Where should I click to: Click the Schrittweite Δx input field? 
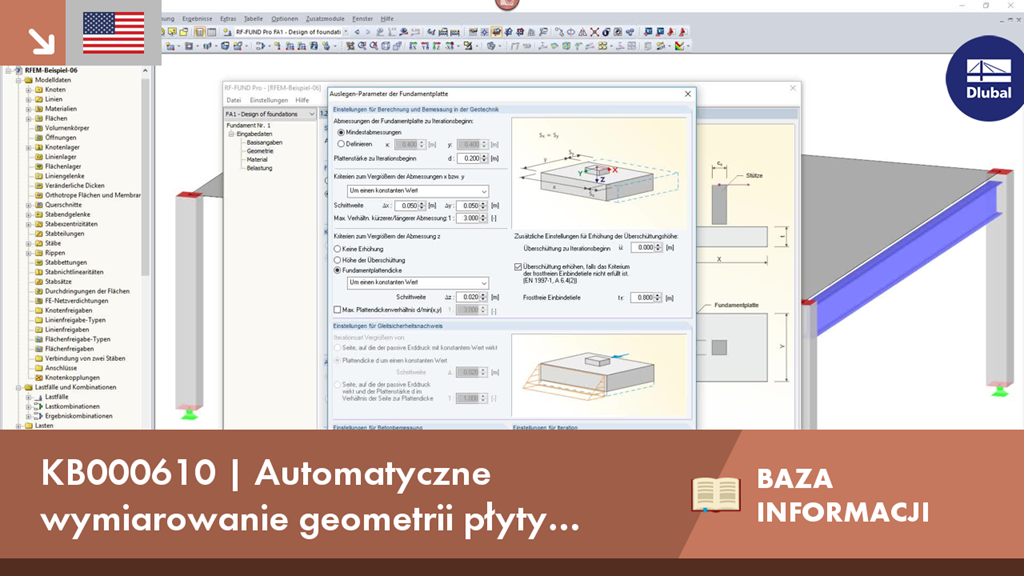[406, 206]
